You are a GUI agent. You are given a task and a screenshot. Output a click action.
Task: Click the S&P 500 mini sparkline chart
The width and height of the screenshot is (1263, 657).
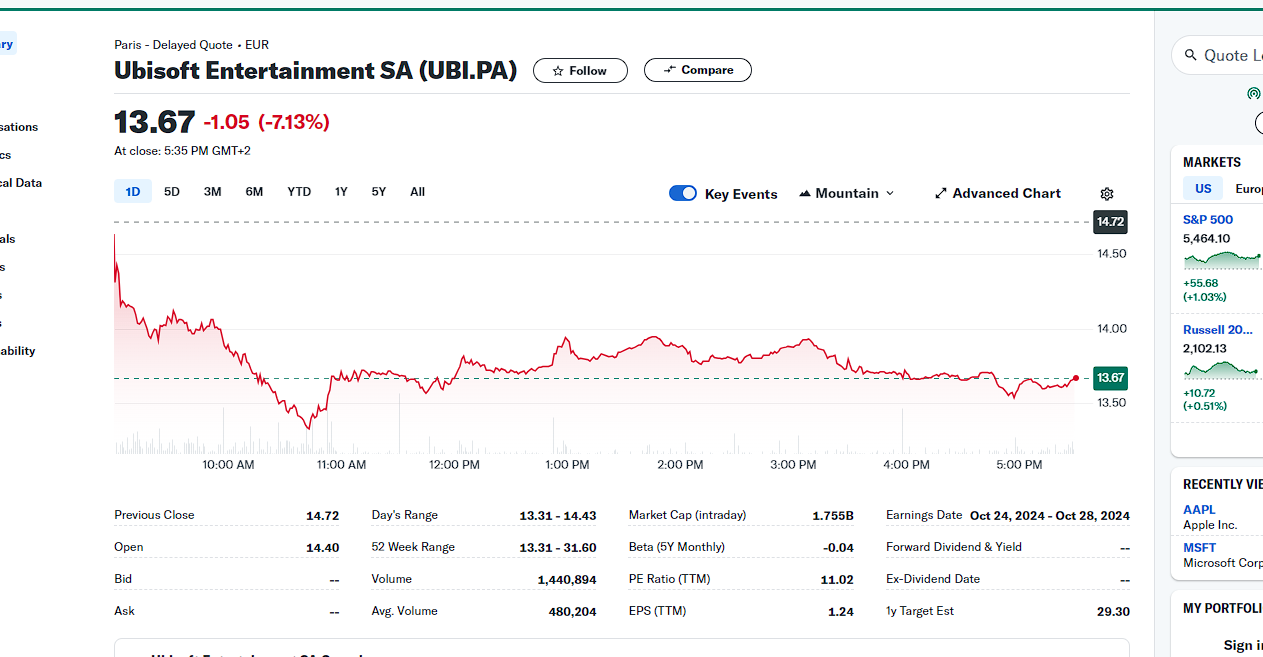(x=1221, y=260)
